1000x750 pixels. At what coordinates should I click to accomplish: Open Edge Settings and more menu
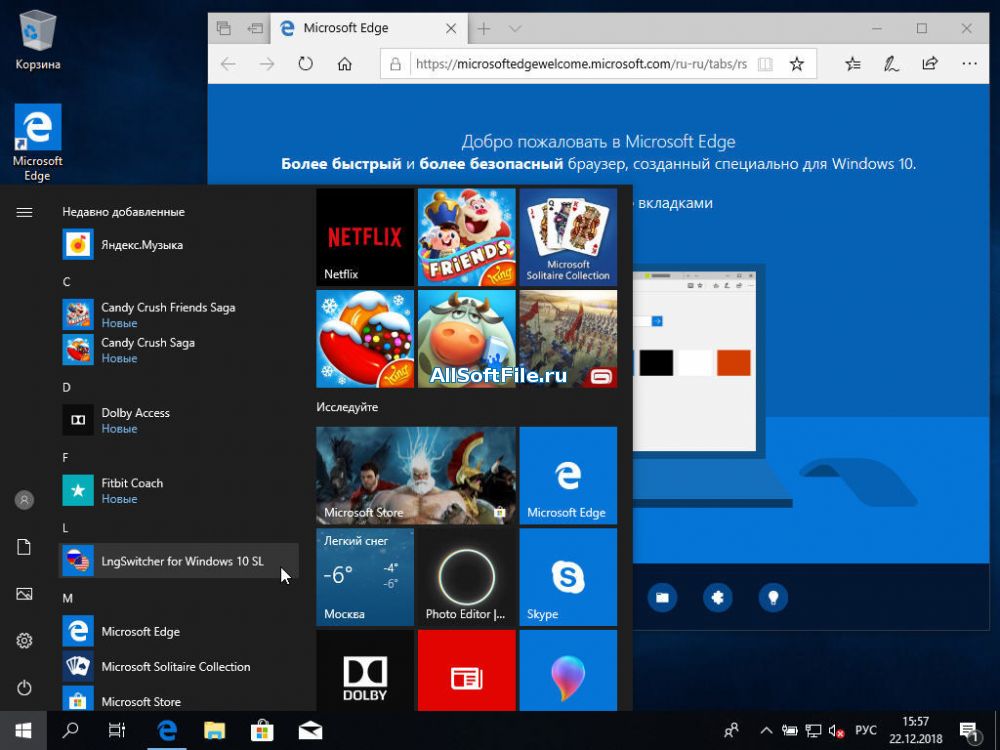(968, 64)
